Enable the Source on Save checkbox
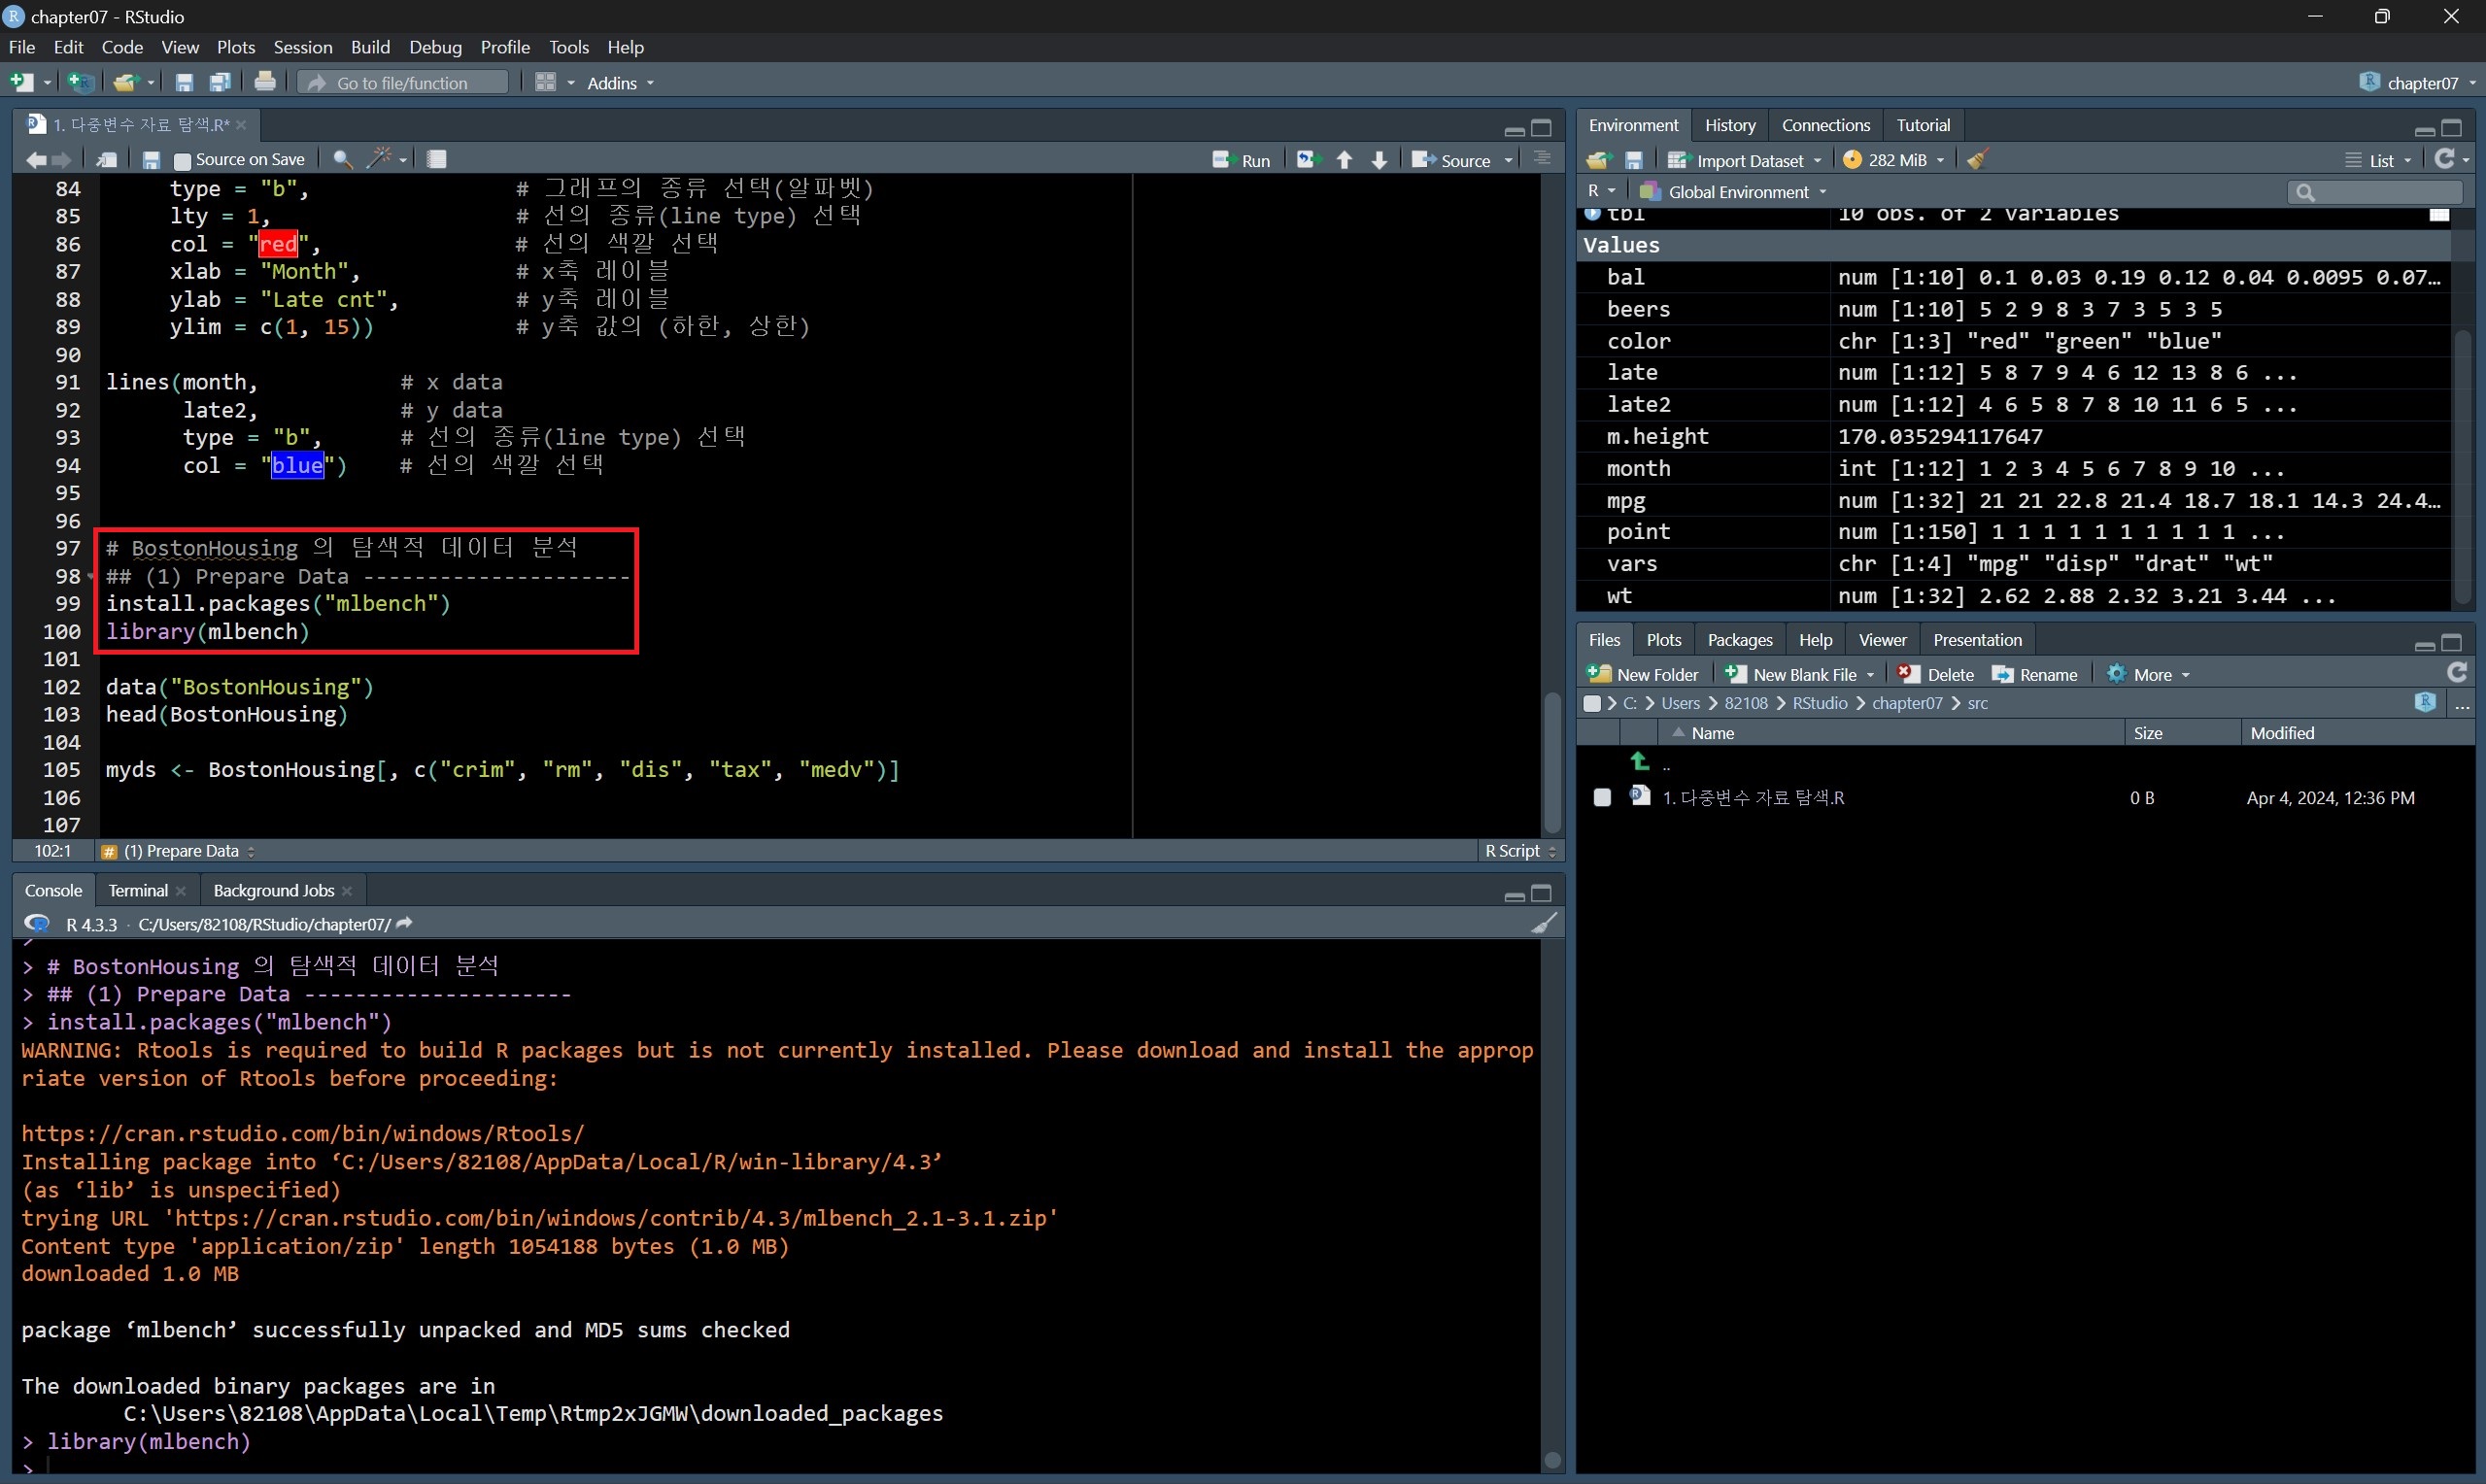Viewport: 2486px width, 1484px height. coord(182,160)
